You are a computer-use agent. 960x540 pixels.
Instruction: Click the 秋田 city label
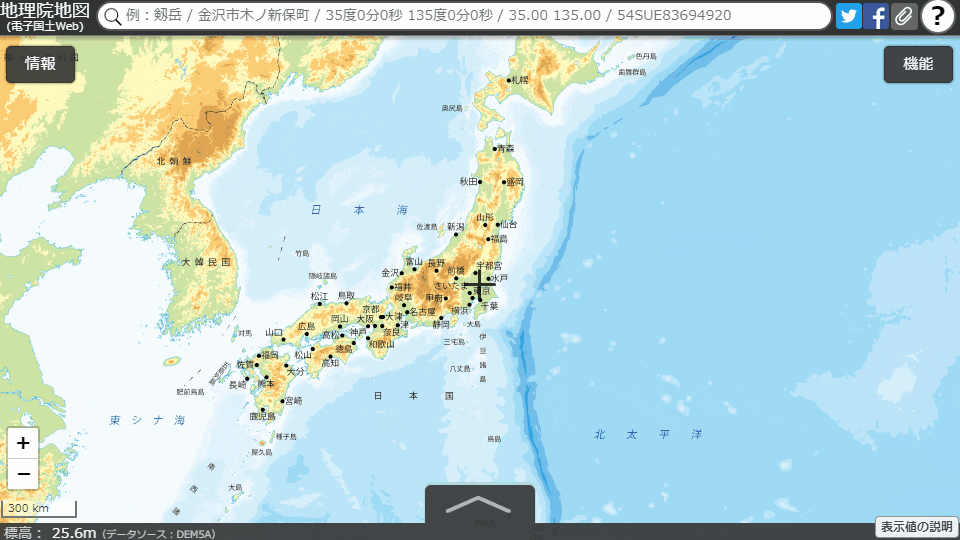pyautogui.click(x=468, y=181)
